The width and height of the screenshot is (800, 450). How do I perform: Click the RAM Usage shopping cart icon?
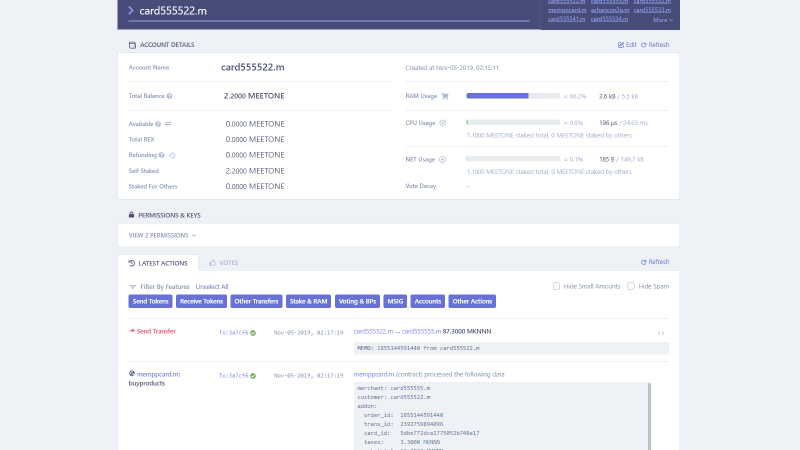[x=445, y=96]
